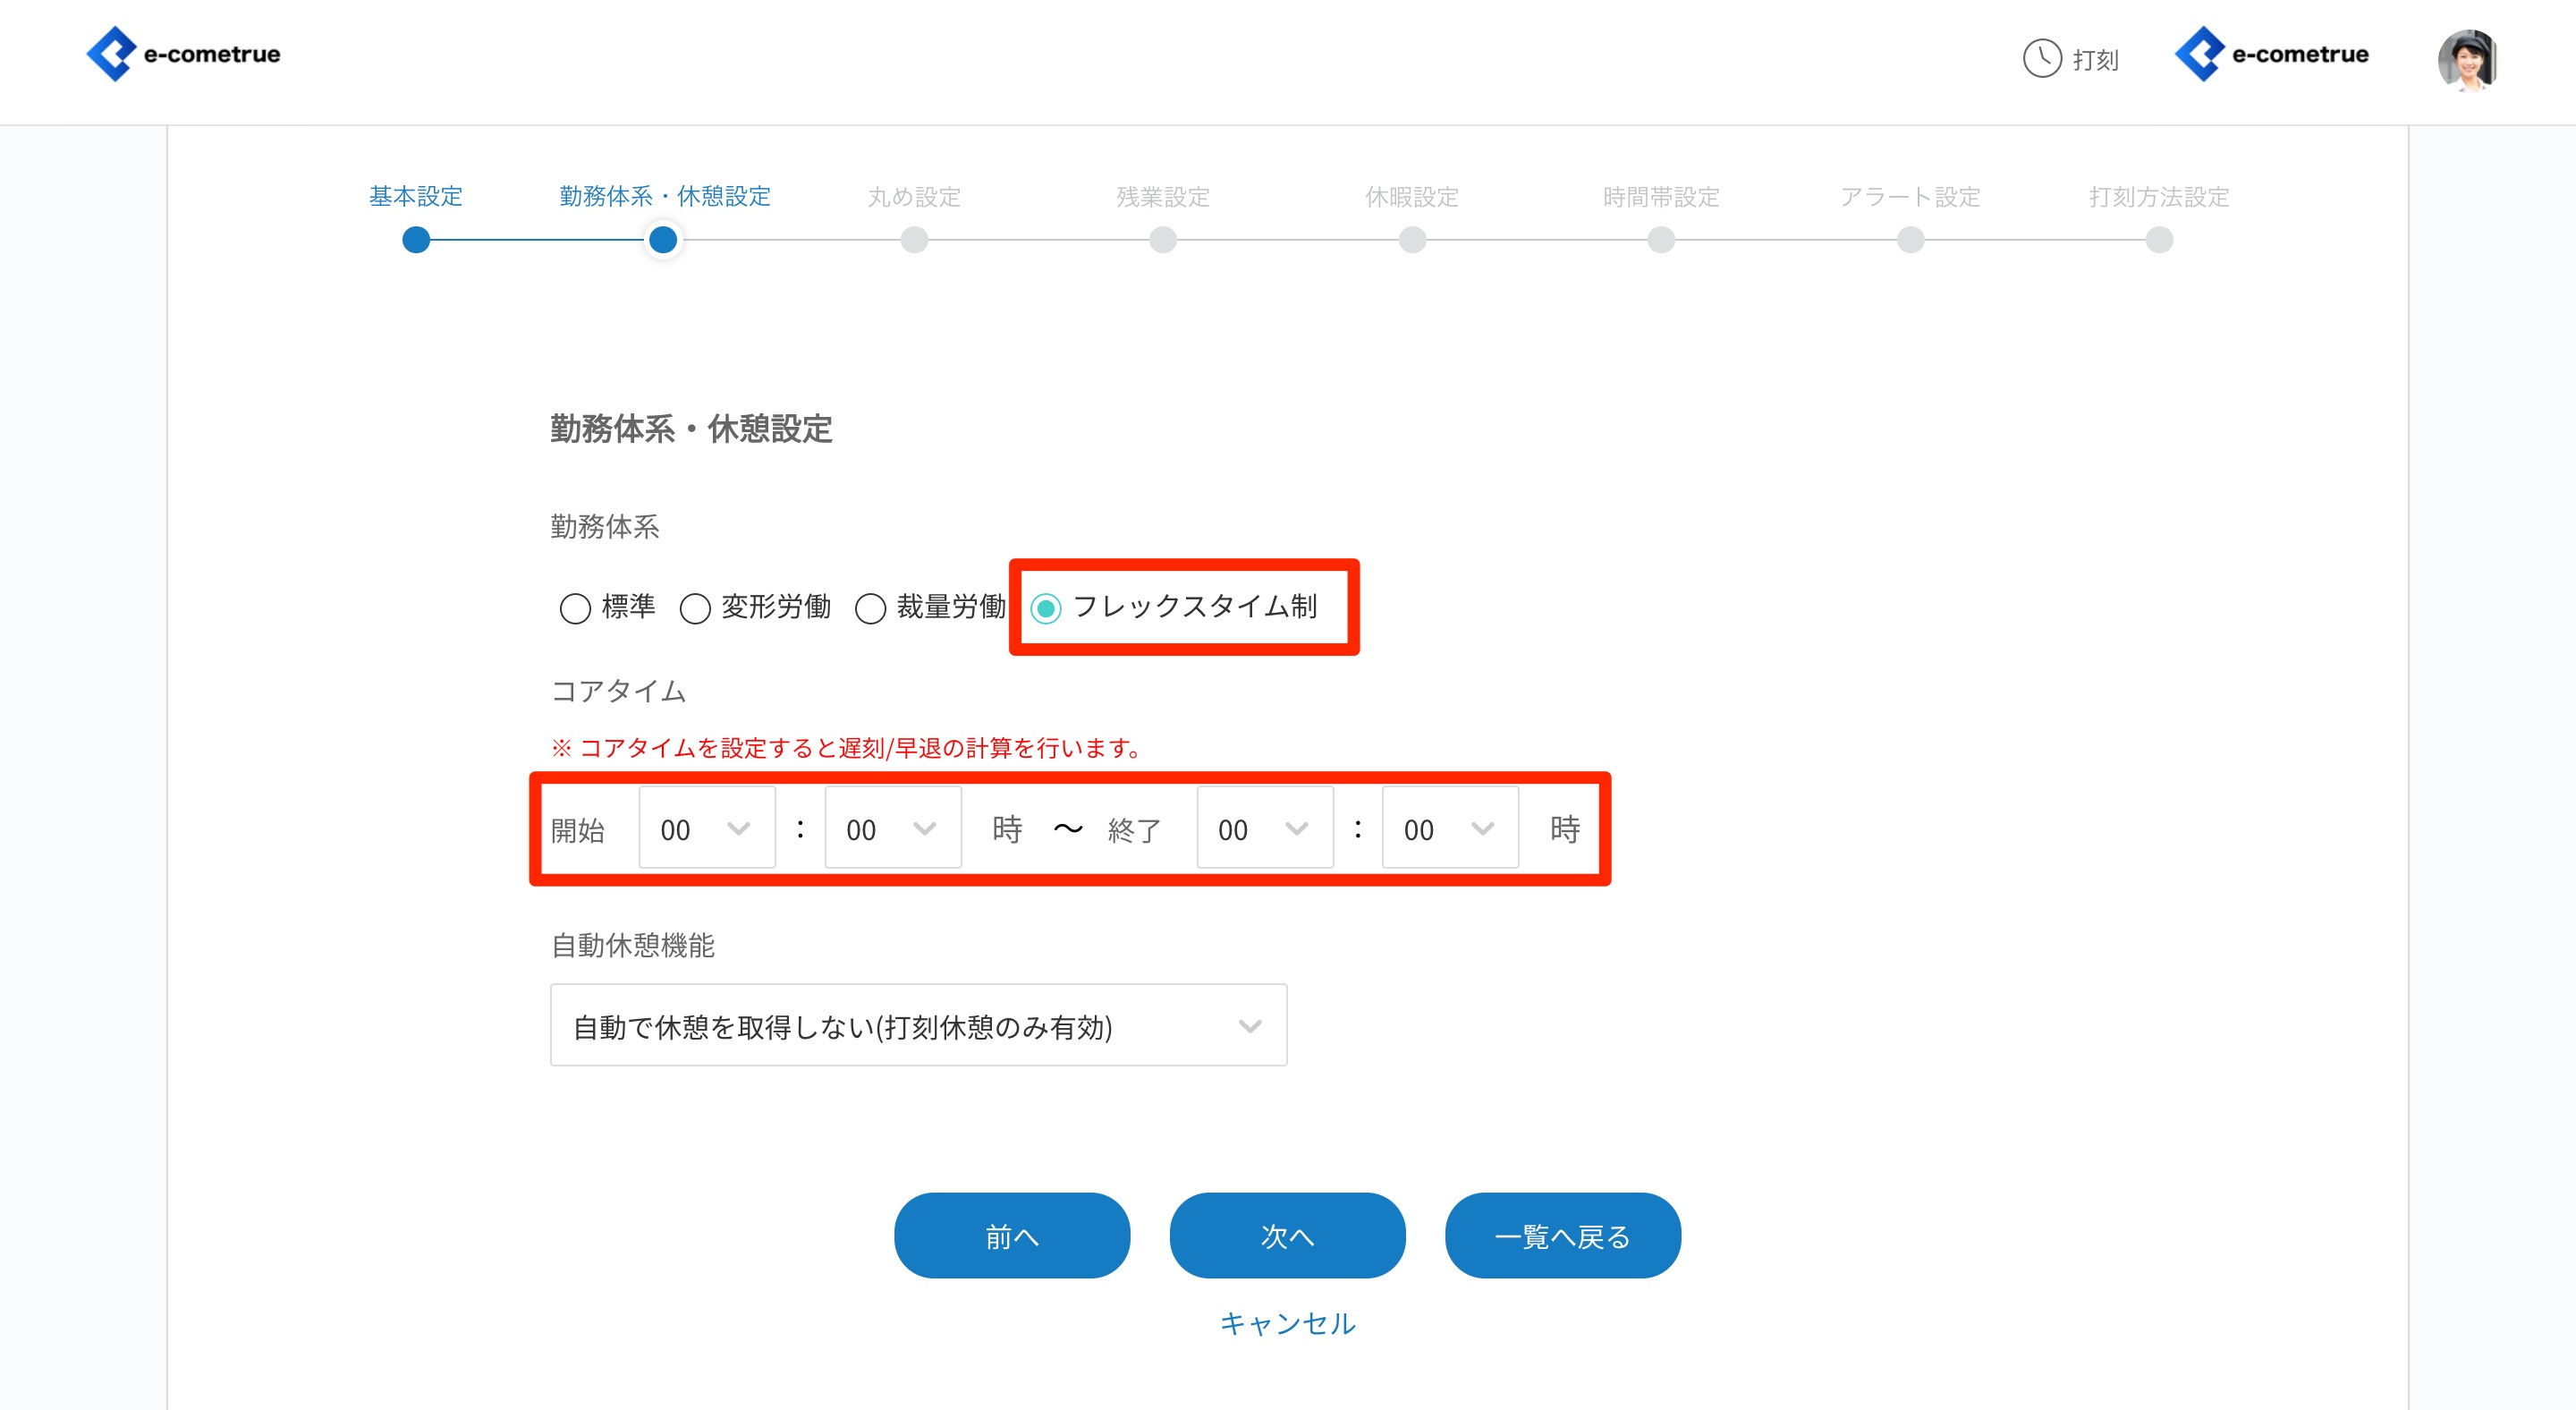Click the 丸め設定 step circle
The height and width of the screenshot is (1410, 2576).
point(914,240)
